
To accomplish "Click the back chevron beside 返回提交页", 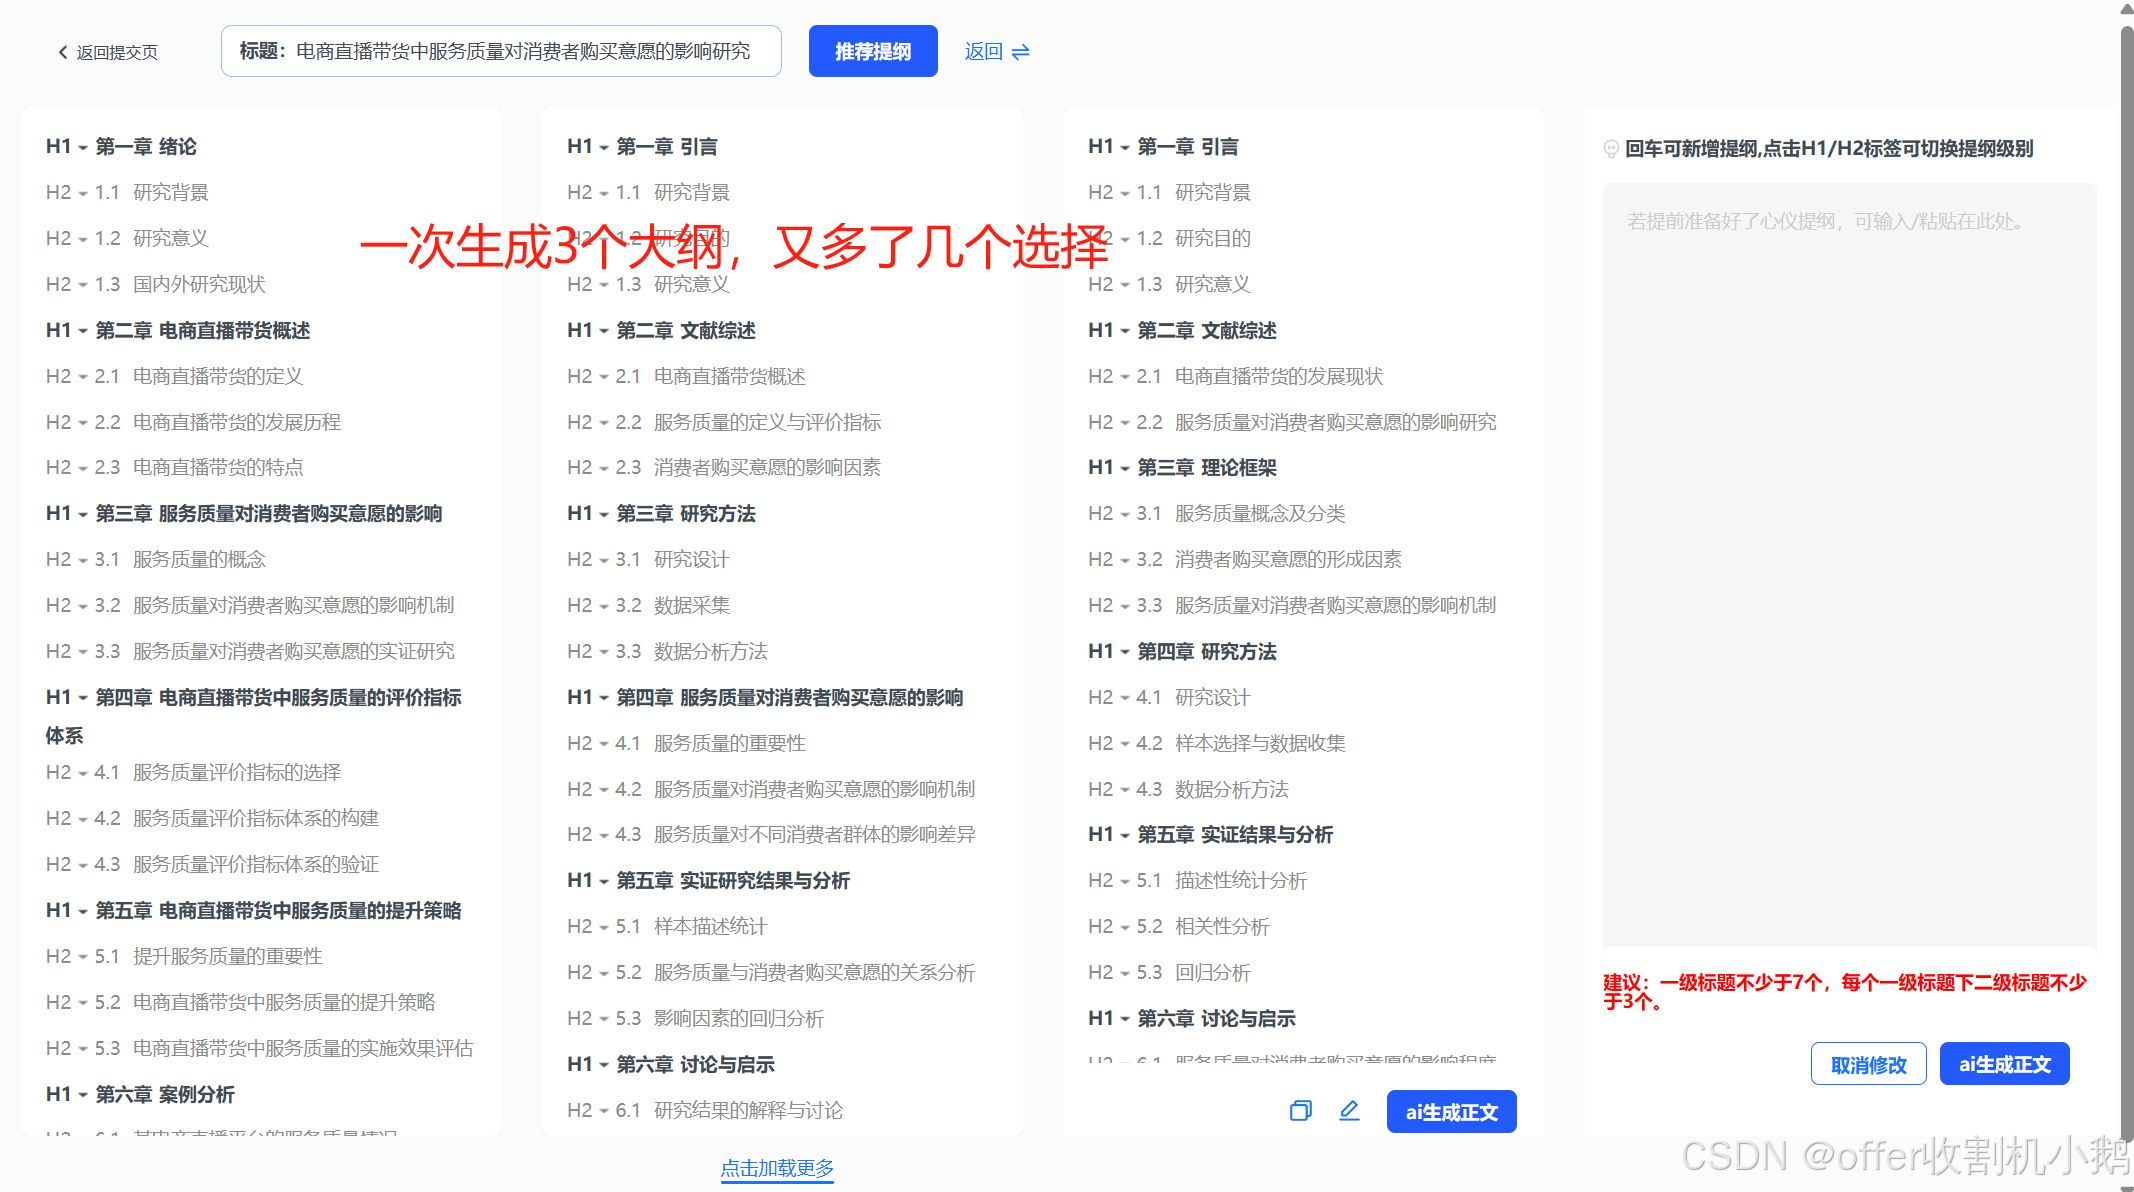I will (63, 52).
